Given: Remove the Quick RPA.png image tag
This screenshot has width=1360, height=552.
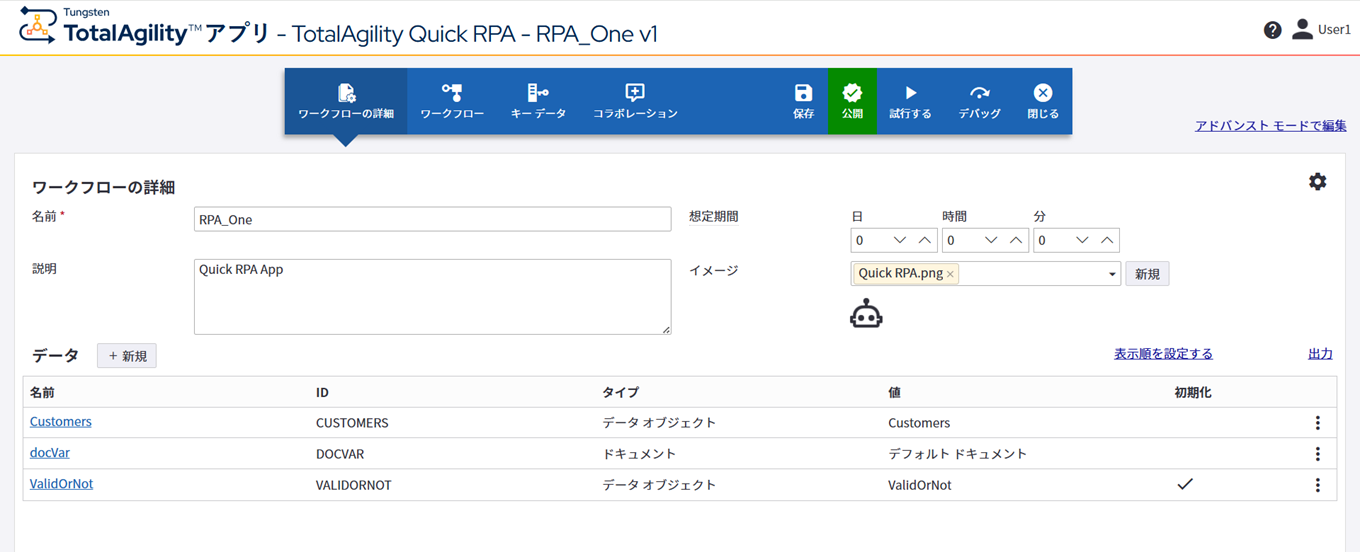Looking at the screenshot, I should tap(950, 274).
